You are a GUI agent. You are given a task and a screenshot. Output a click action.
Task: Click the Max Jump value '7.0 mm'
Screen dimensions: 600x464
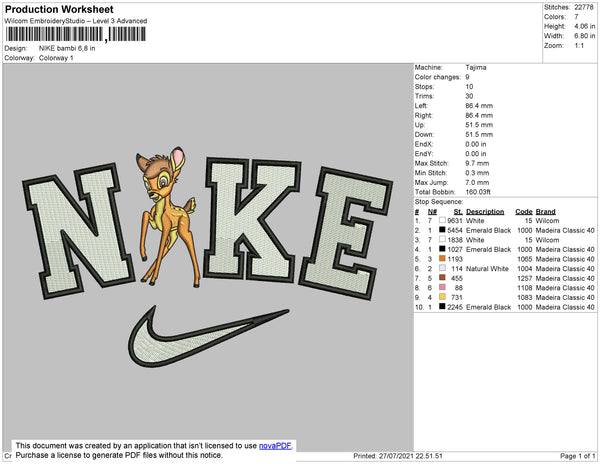pos(477,182)
